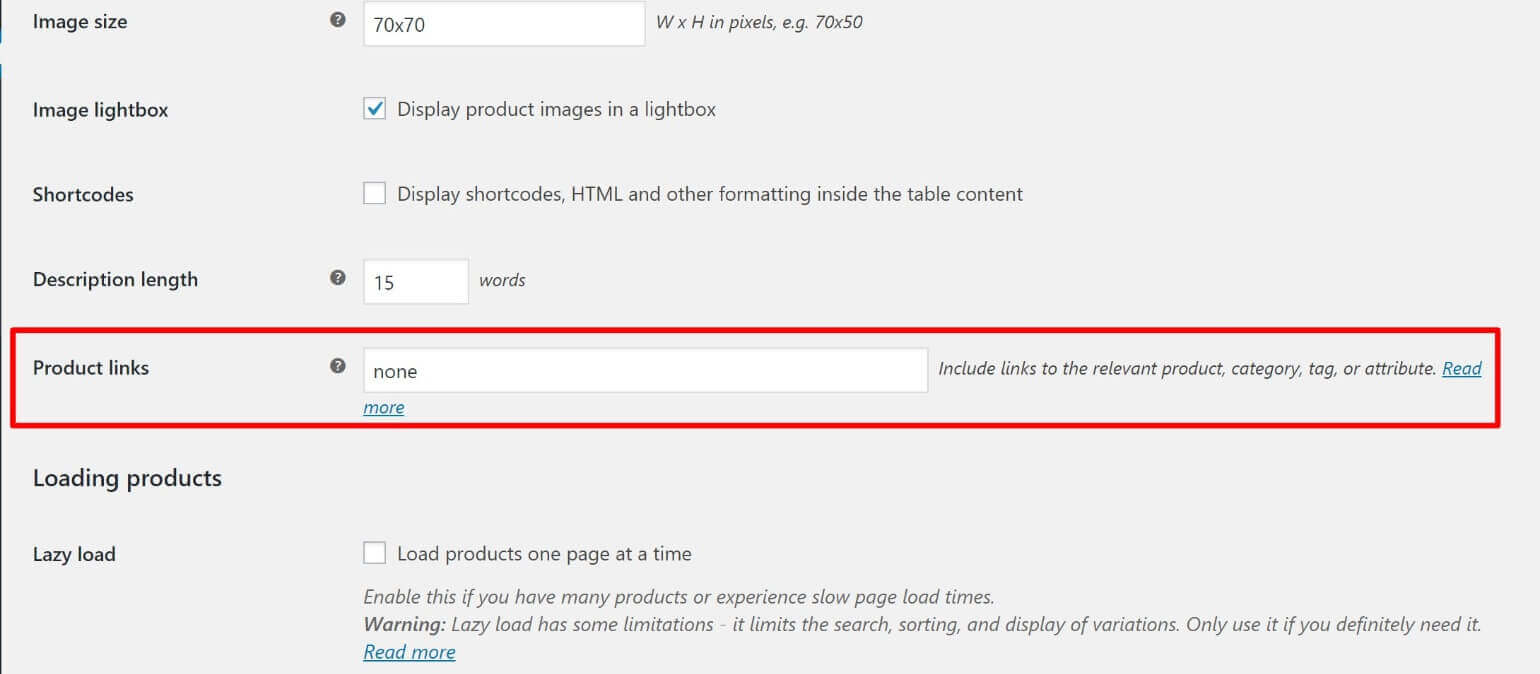Click the Image lightbox setting label
The width and height of the screenshot is (1540, 674).
tap(100, 110)
